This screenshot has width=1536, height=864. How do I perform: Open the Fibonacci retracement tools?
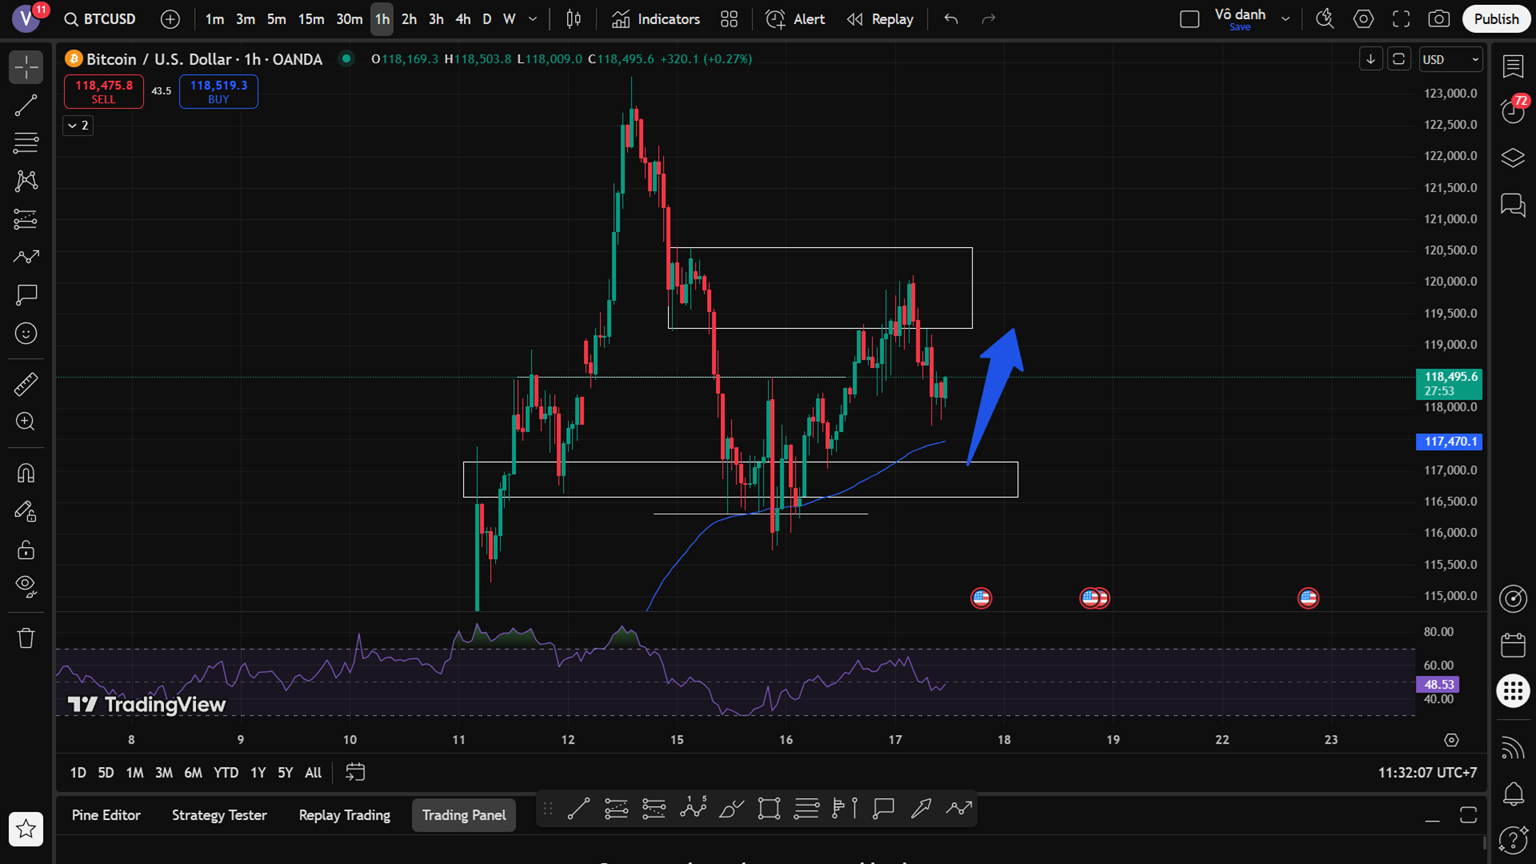26,143
